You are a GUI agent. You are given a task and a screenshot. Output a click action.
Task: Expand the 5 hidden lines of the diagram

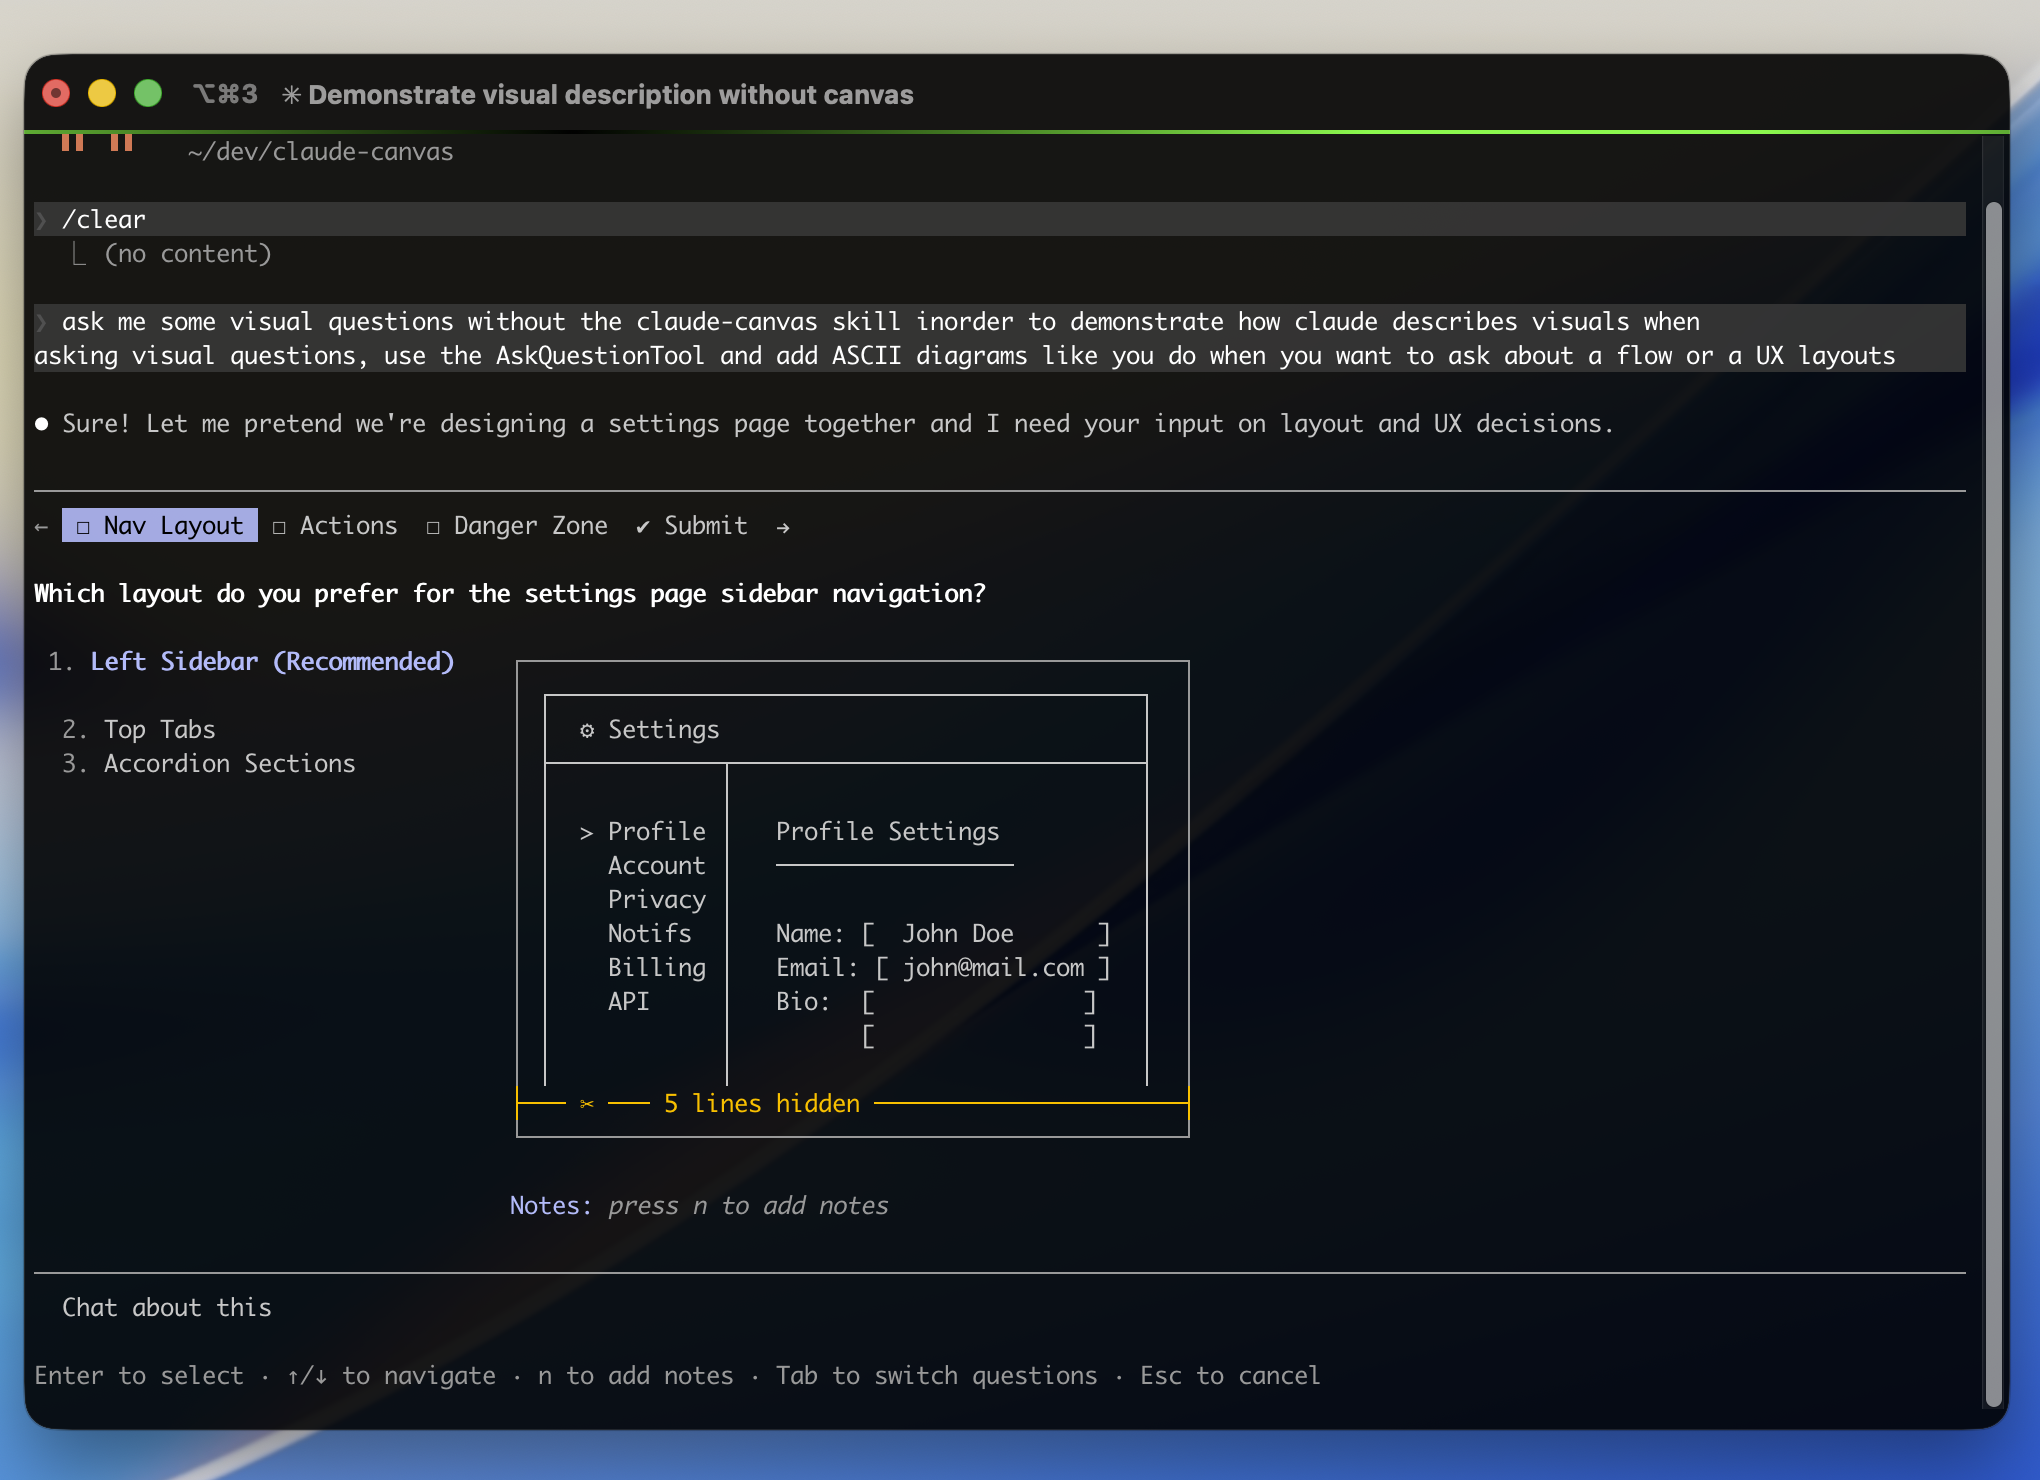tap(761, 1103)
